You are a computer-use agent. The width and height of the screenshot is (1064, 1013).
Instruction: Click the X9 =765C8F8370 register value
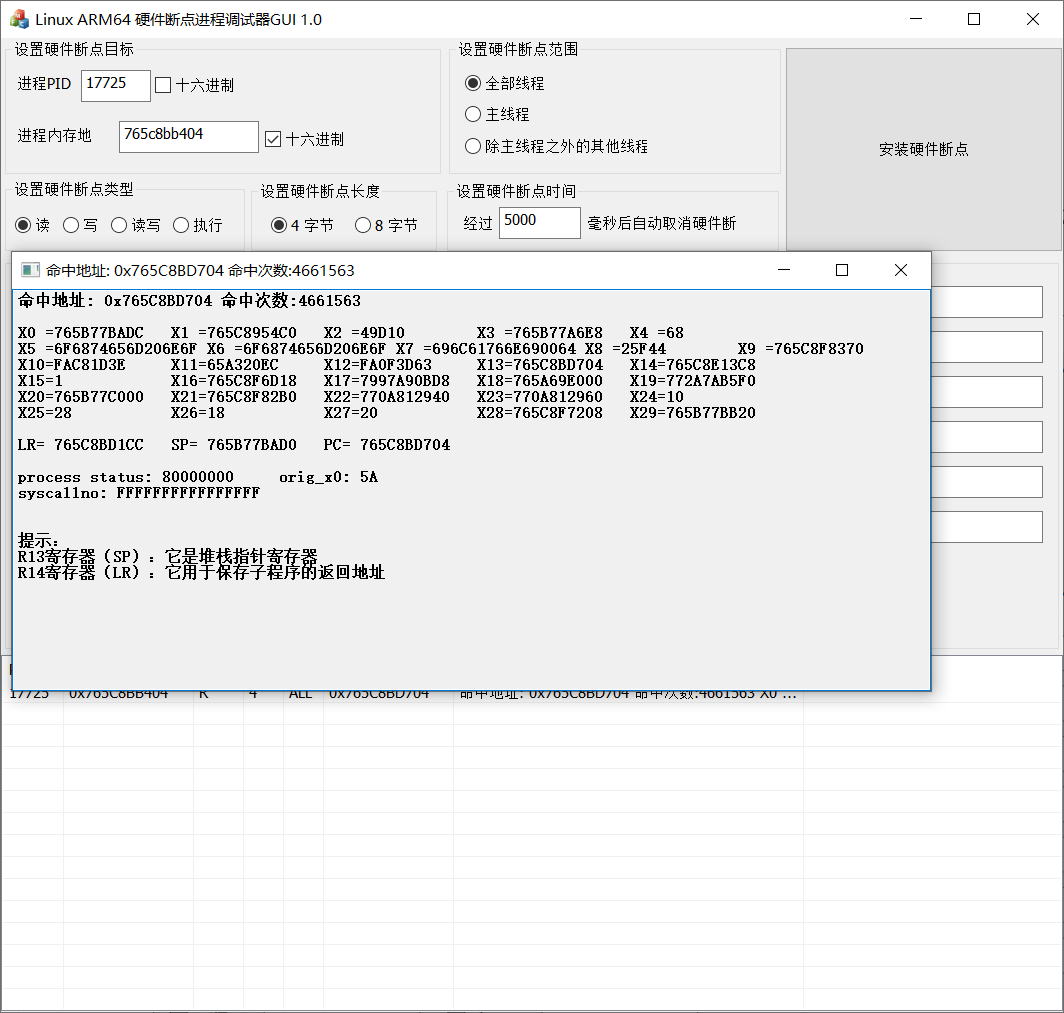(801, 349)
